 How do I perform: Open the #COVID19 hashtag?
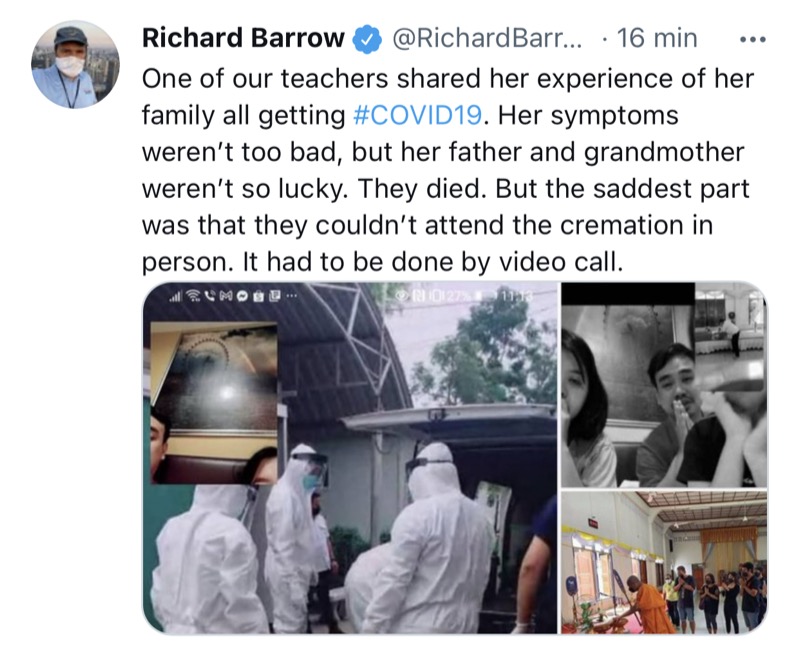pos(417,115)
